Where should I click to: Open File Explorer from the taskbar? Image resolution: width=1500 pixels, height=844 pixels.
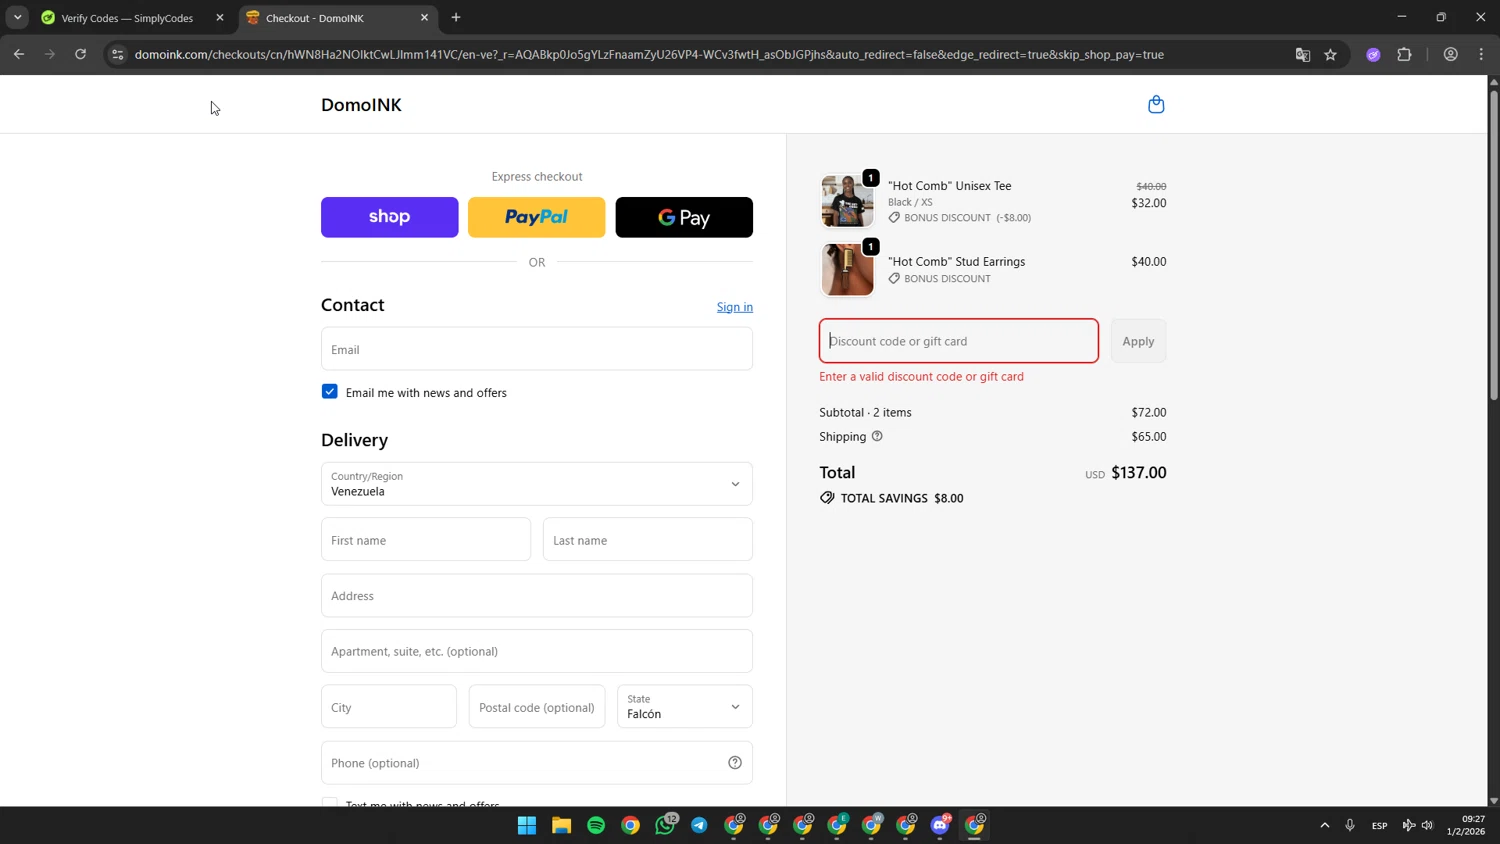[x=561, y=825]
